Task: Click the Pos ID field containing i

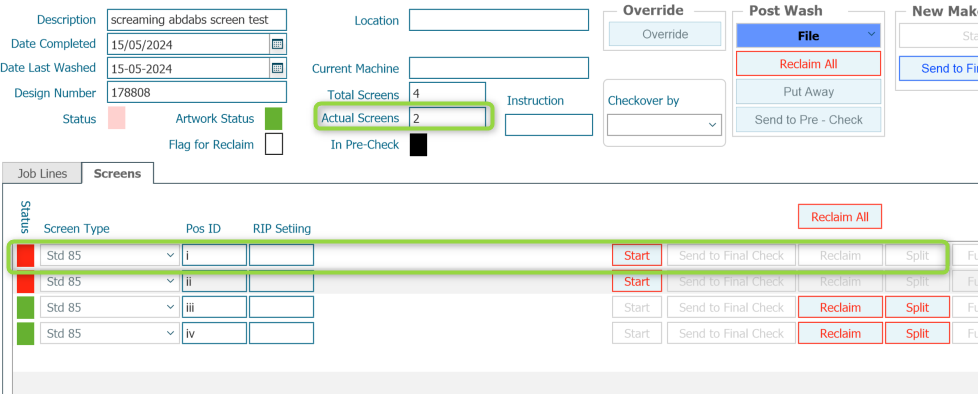Action: tap(215, 256)
